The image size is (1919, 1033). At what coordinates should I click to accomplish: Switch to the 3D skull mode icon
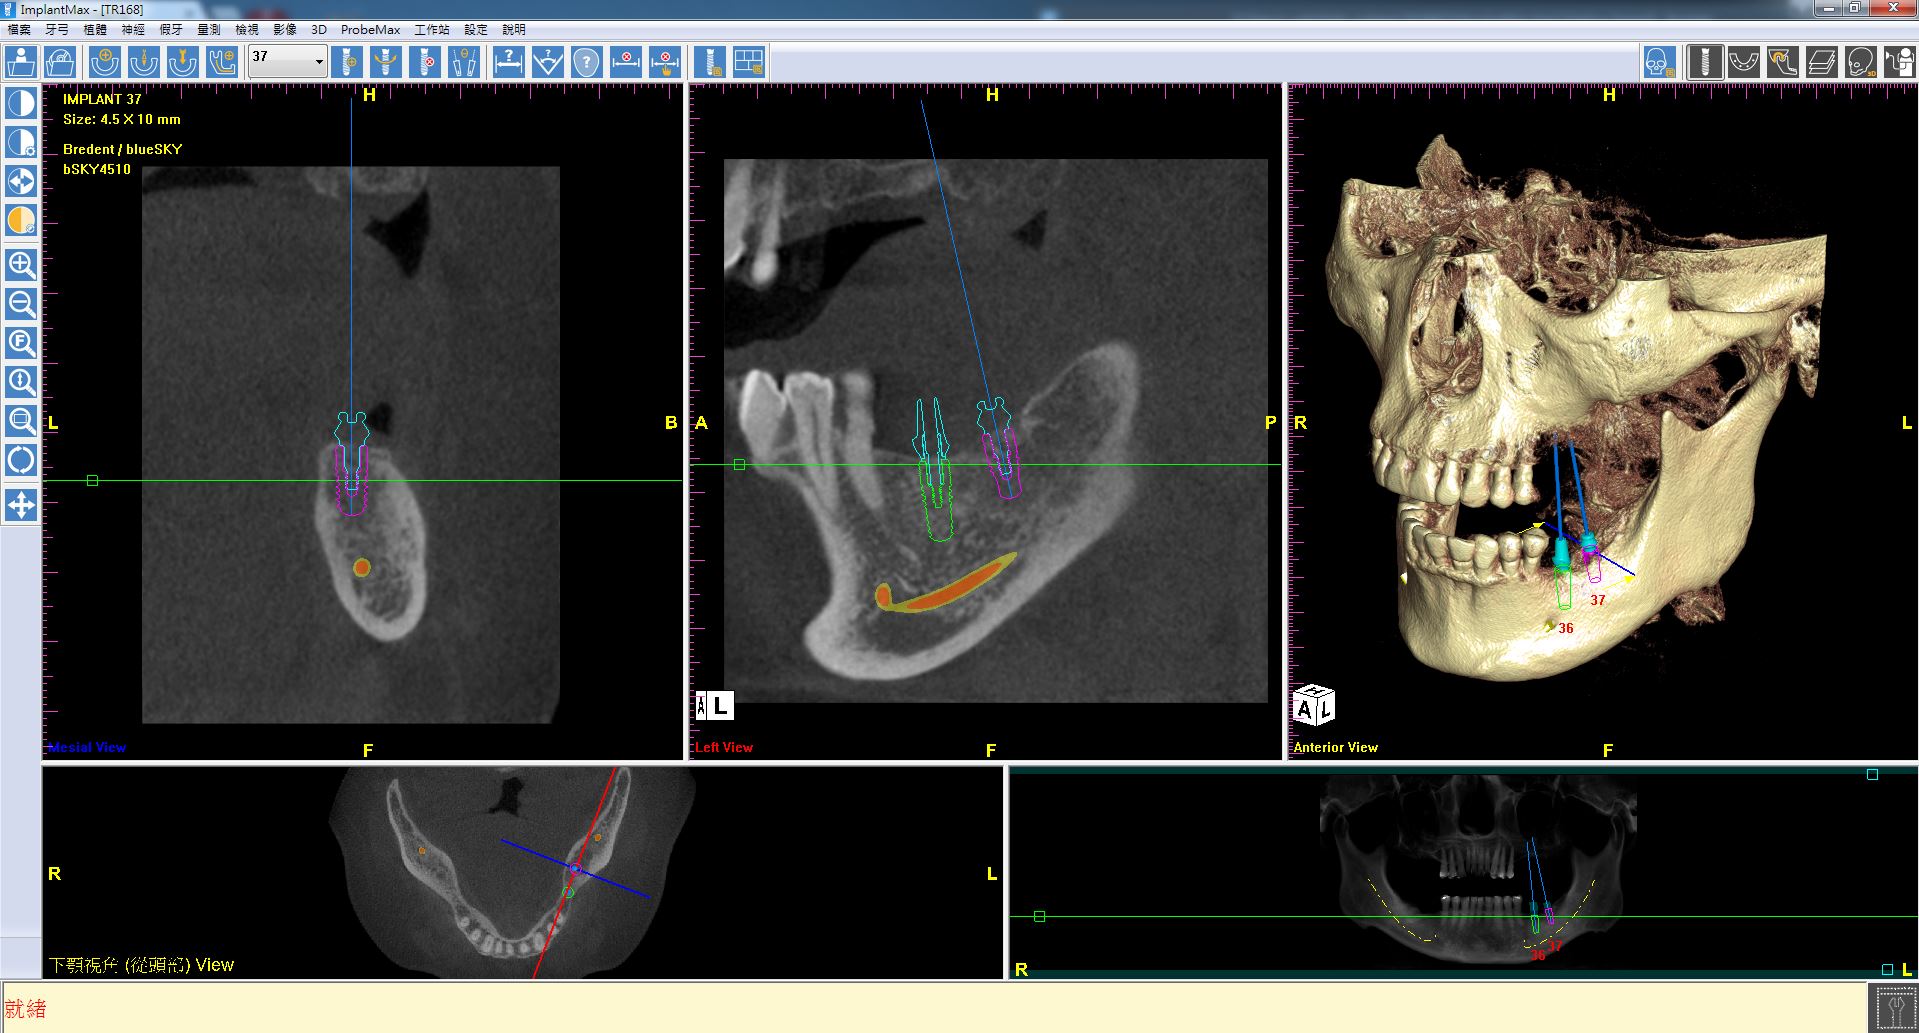coord(1861,63)
